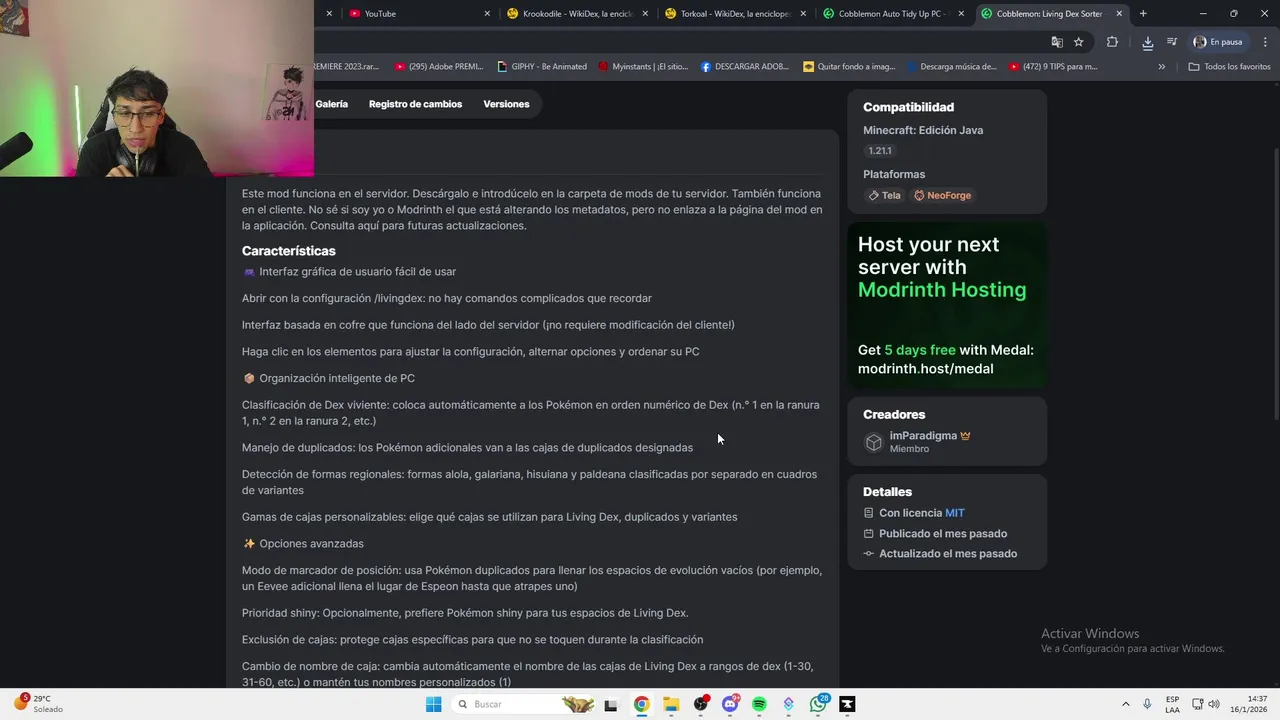Open the Adobe PREMI... YouTube bookmark
The width and height of the screenshot is (1280, 720).
[x=439, y=67]
